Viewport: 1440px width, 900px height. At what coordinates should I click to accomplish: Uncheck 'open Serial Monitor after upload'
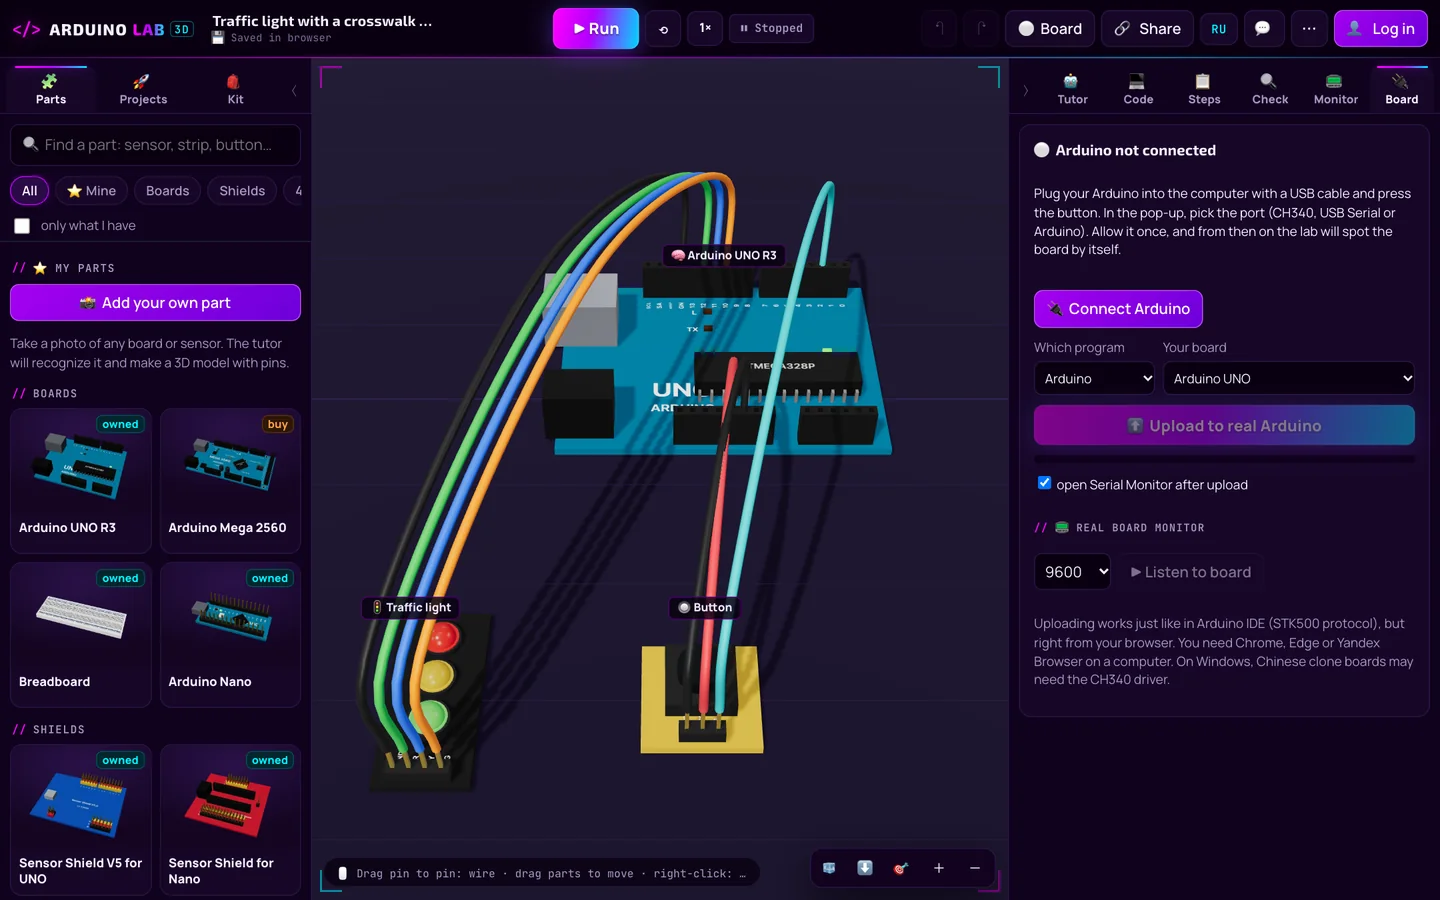click(x=1044, y=483)
